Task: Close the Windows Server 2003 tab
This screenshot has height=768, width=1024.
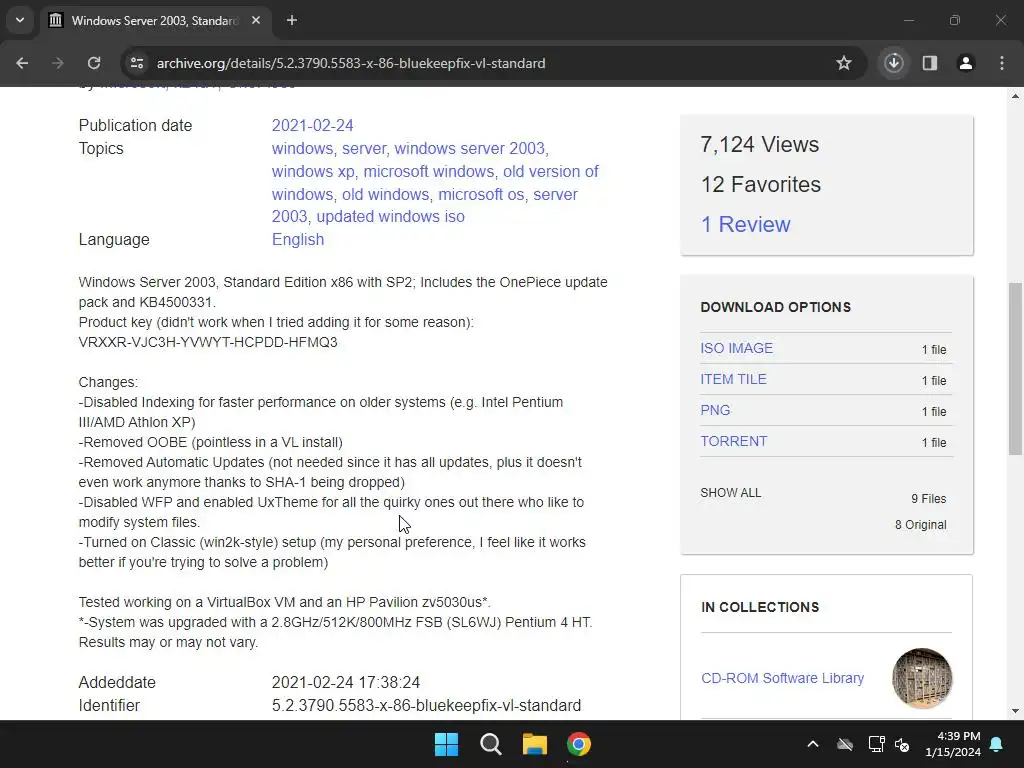Action: (x=256, y=20)
